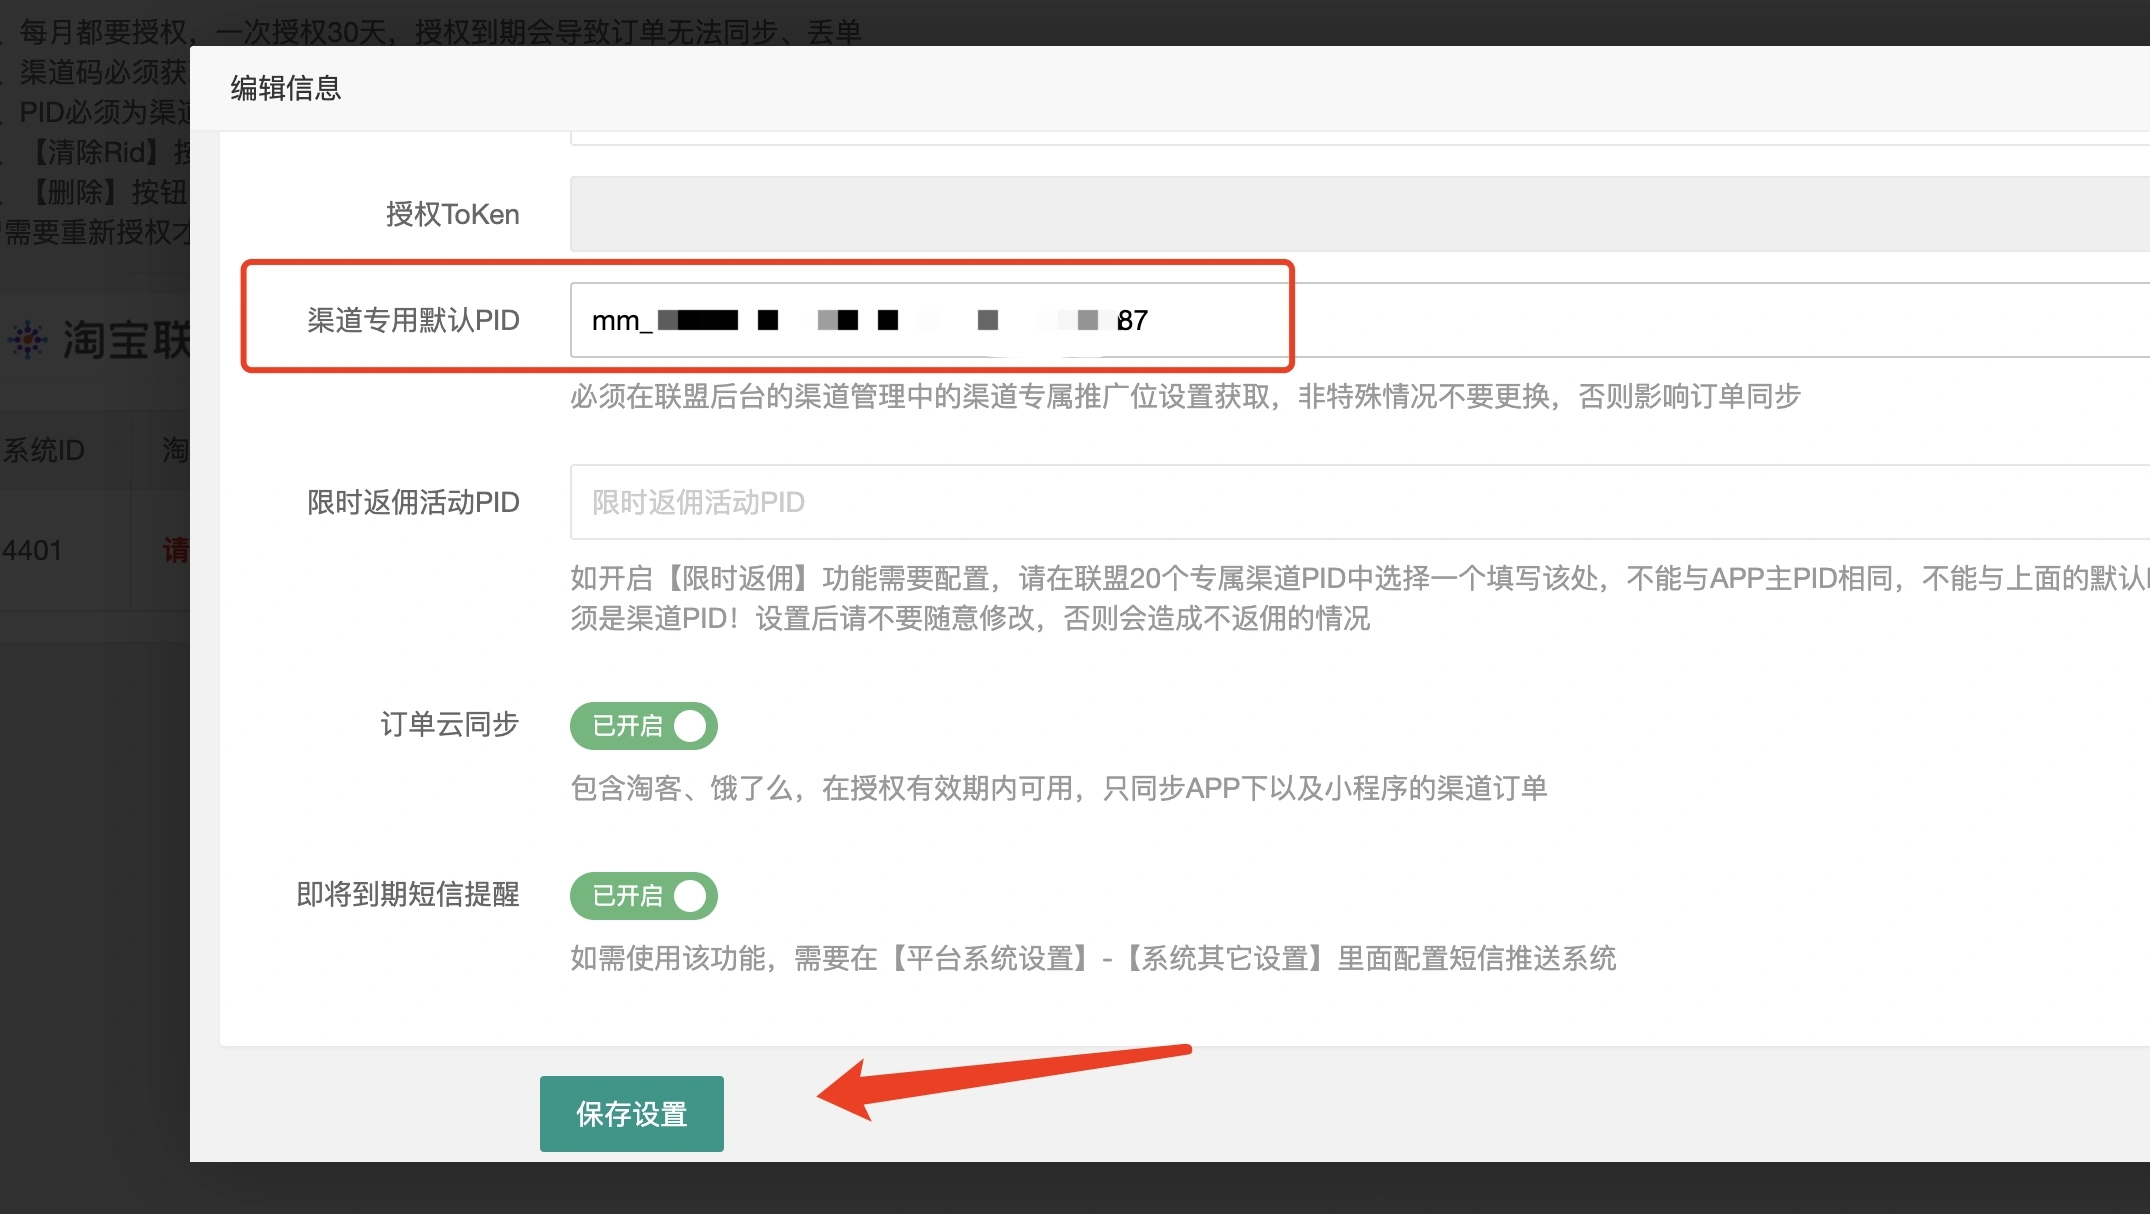
Task: Click the 渠道专用默认PID label
Action: pyautogui.click(x=412, y=320)
